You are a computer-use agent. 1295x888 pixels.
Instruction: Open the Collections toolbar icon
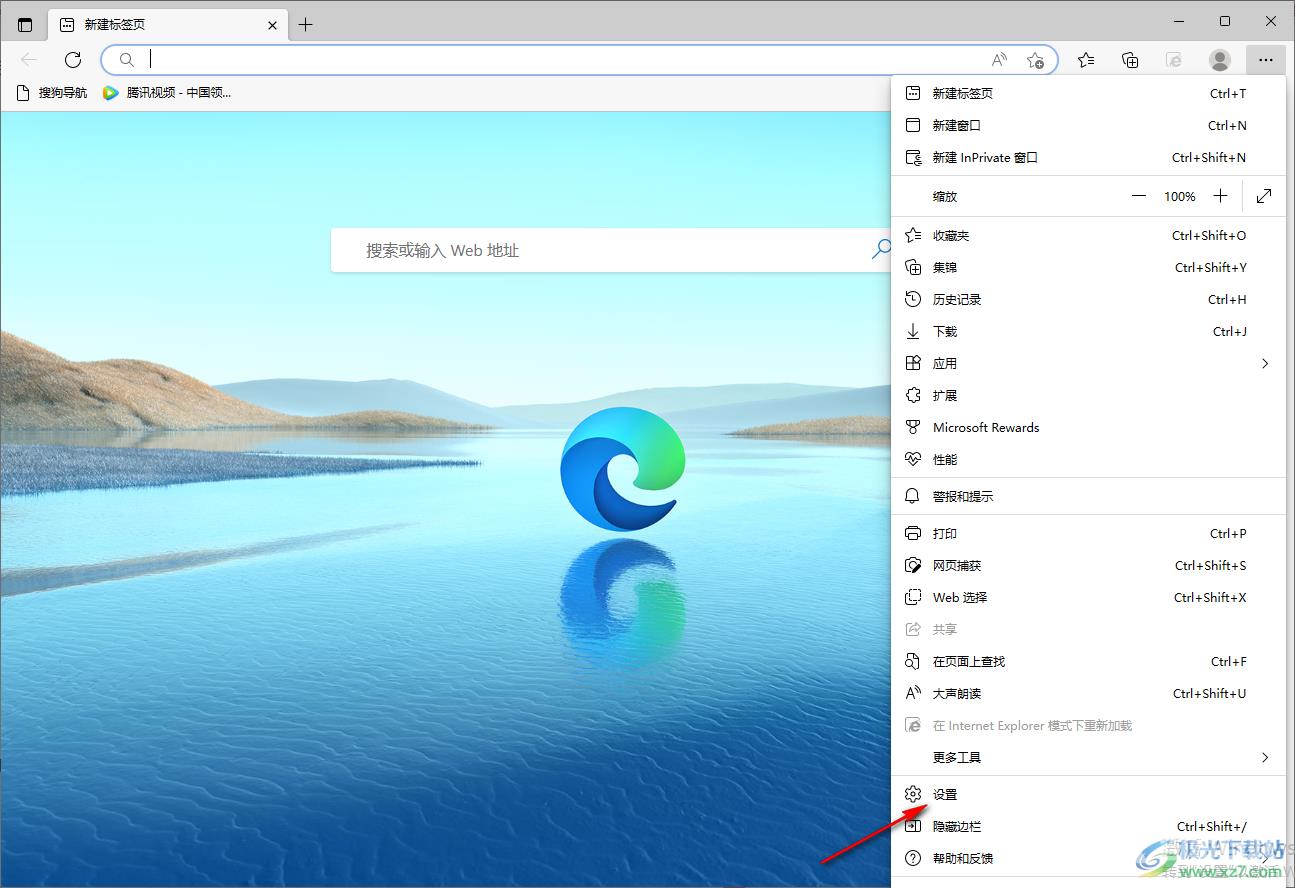pos(1130,60)
